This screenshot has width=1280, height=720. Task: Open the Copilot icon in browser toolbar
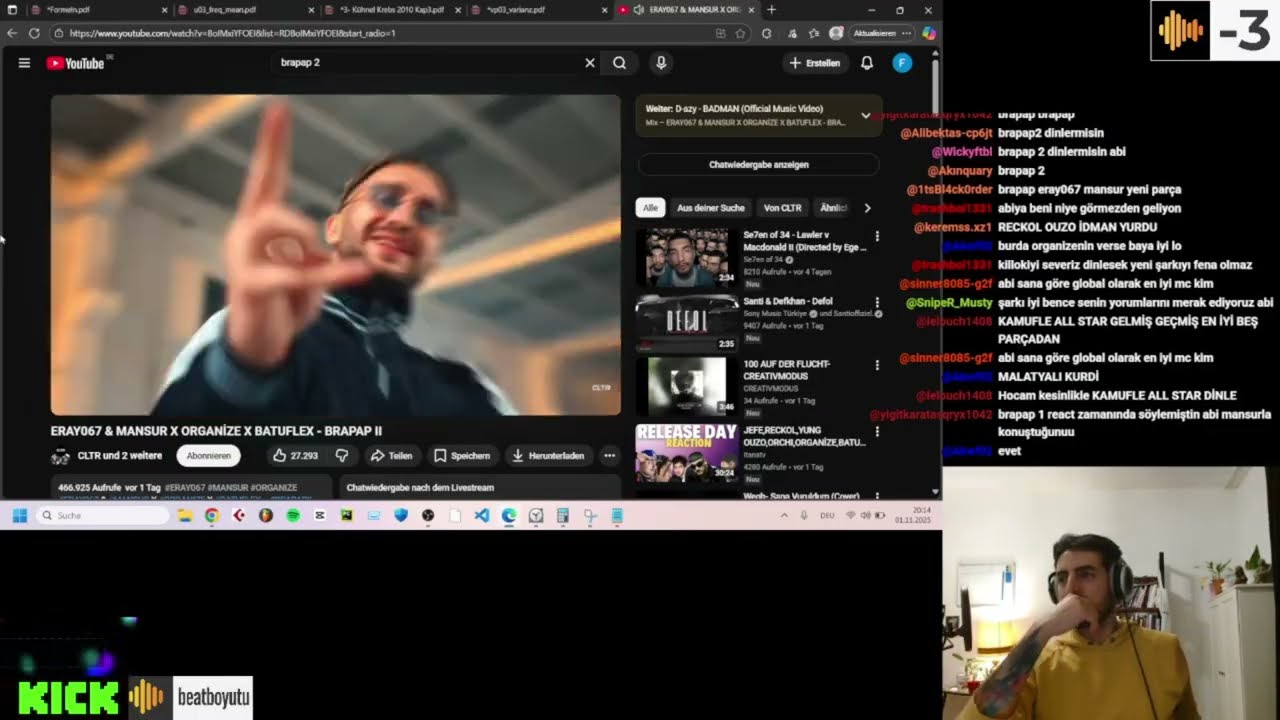929,33
